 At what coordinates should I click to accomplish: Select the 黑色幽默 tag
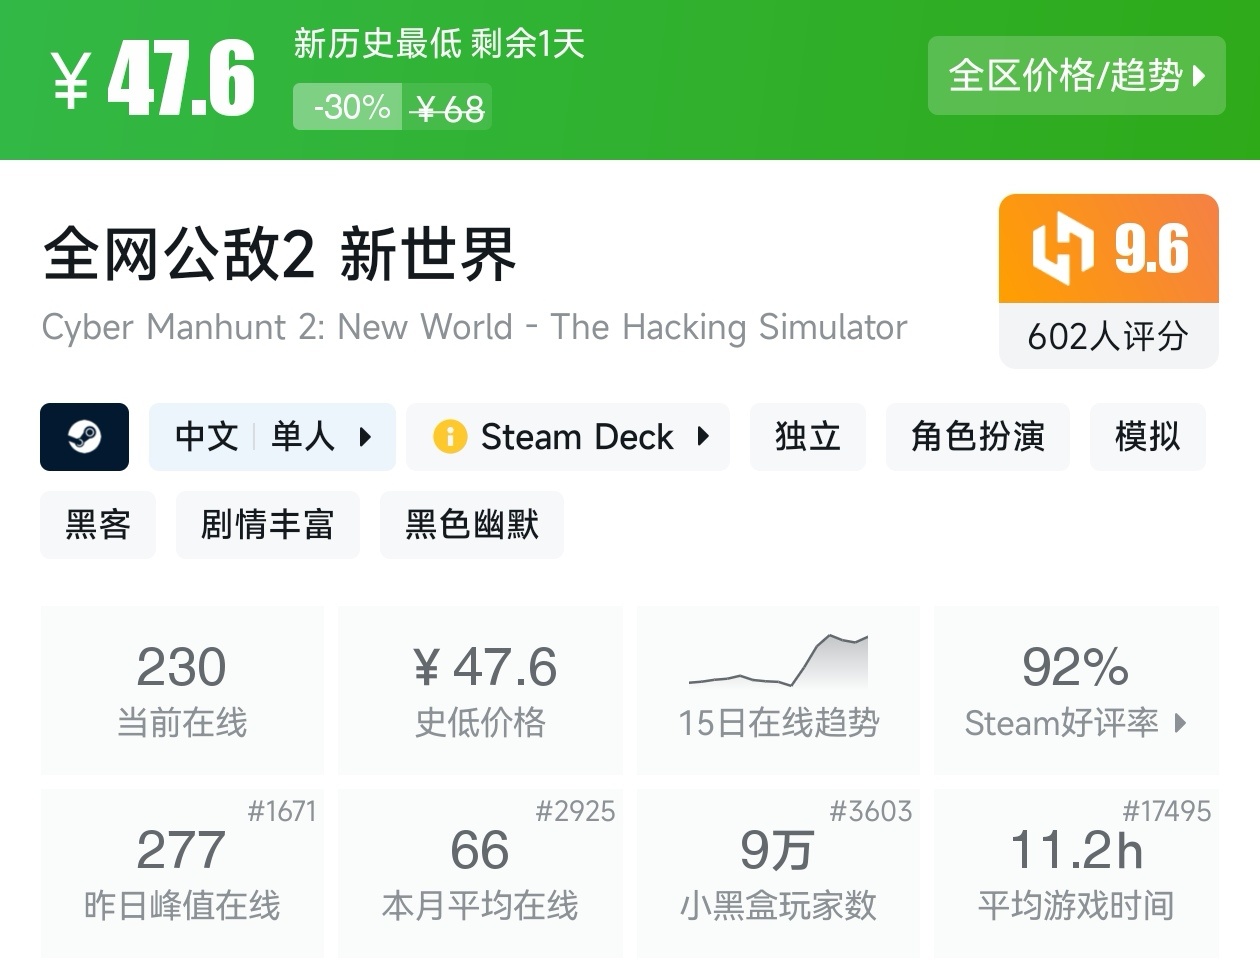coord(472,525)
